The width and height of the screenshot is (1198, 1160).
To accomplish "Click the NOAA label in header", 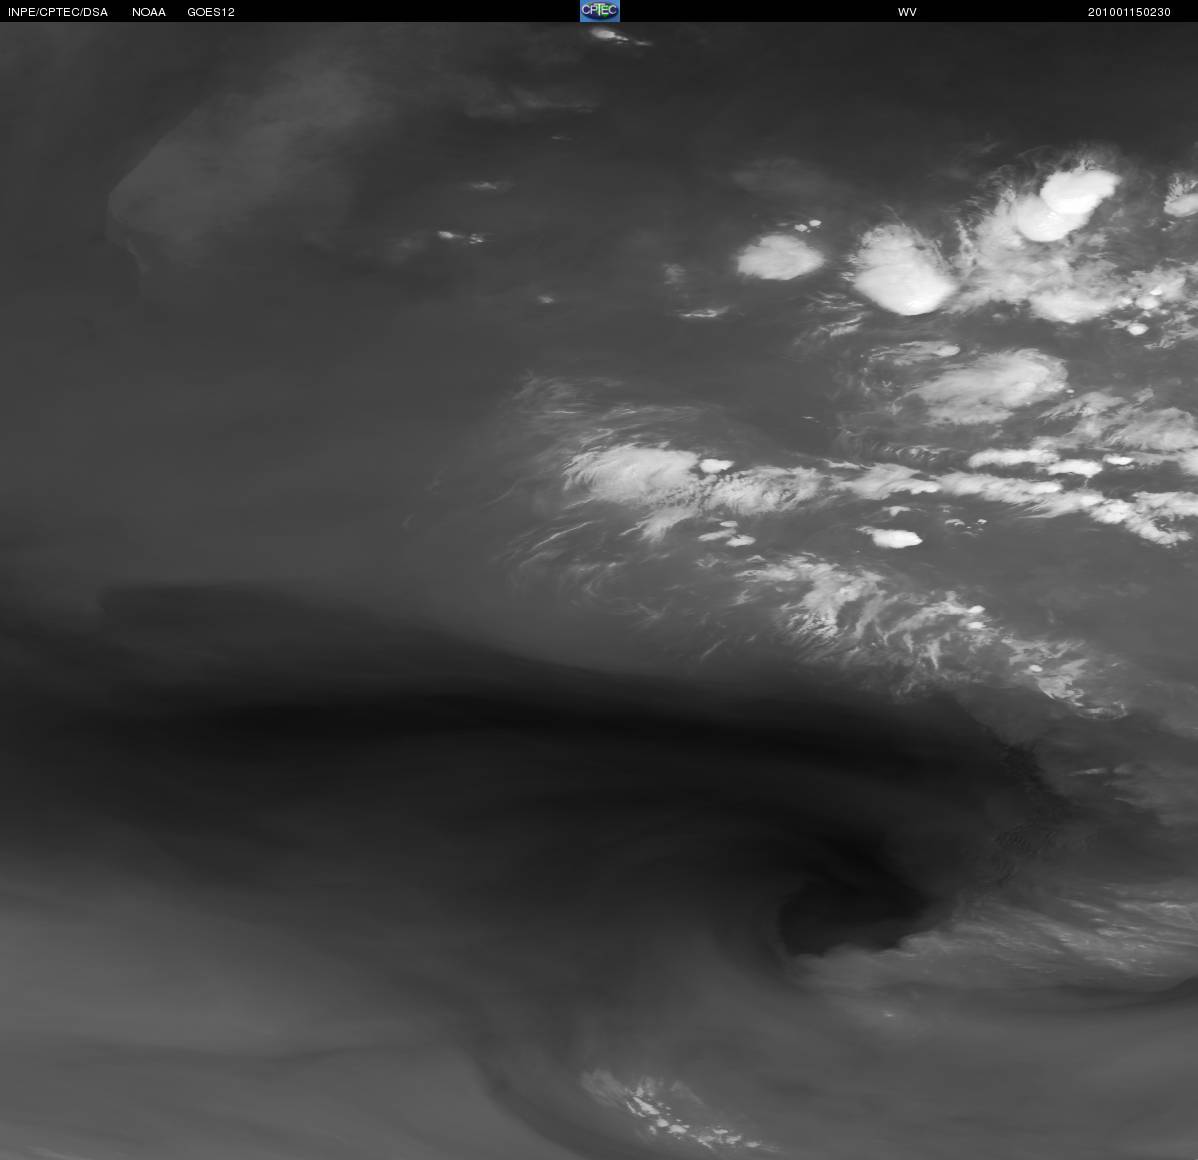I will (149, 12).
